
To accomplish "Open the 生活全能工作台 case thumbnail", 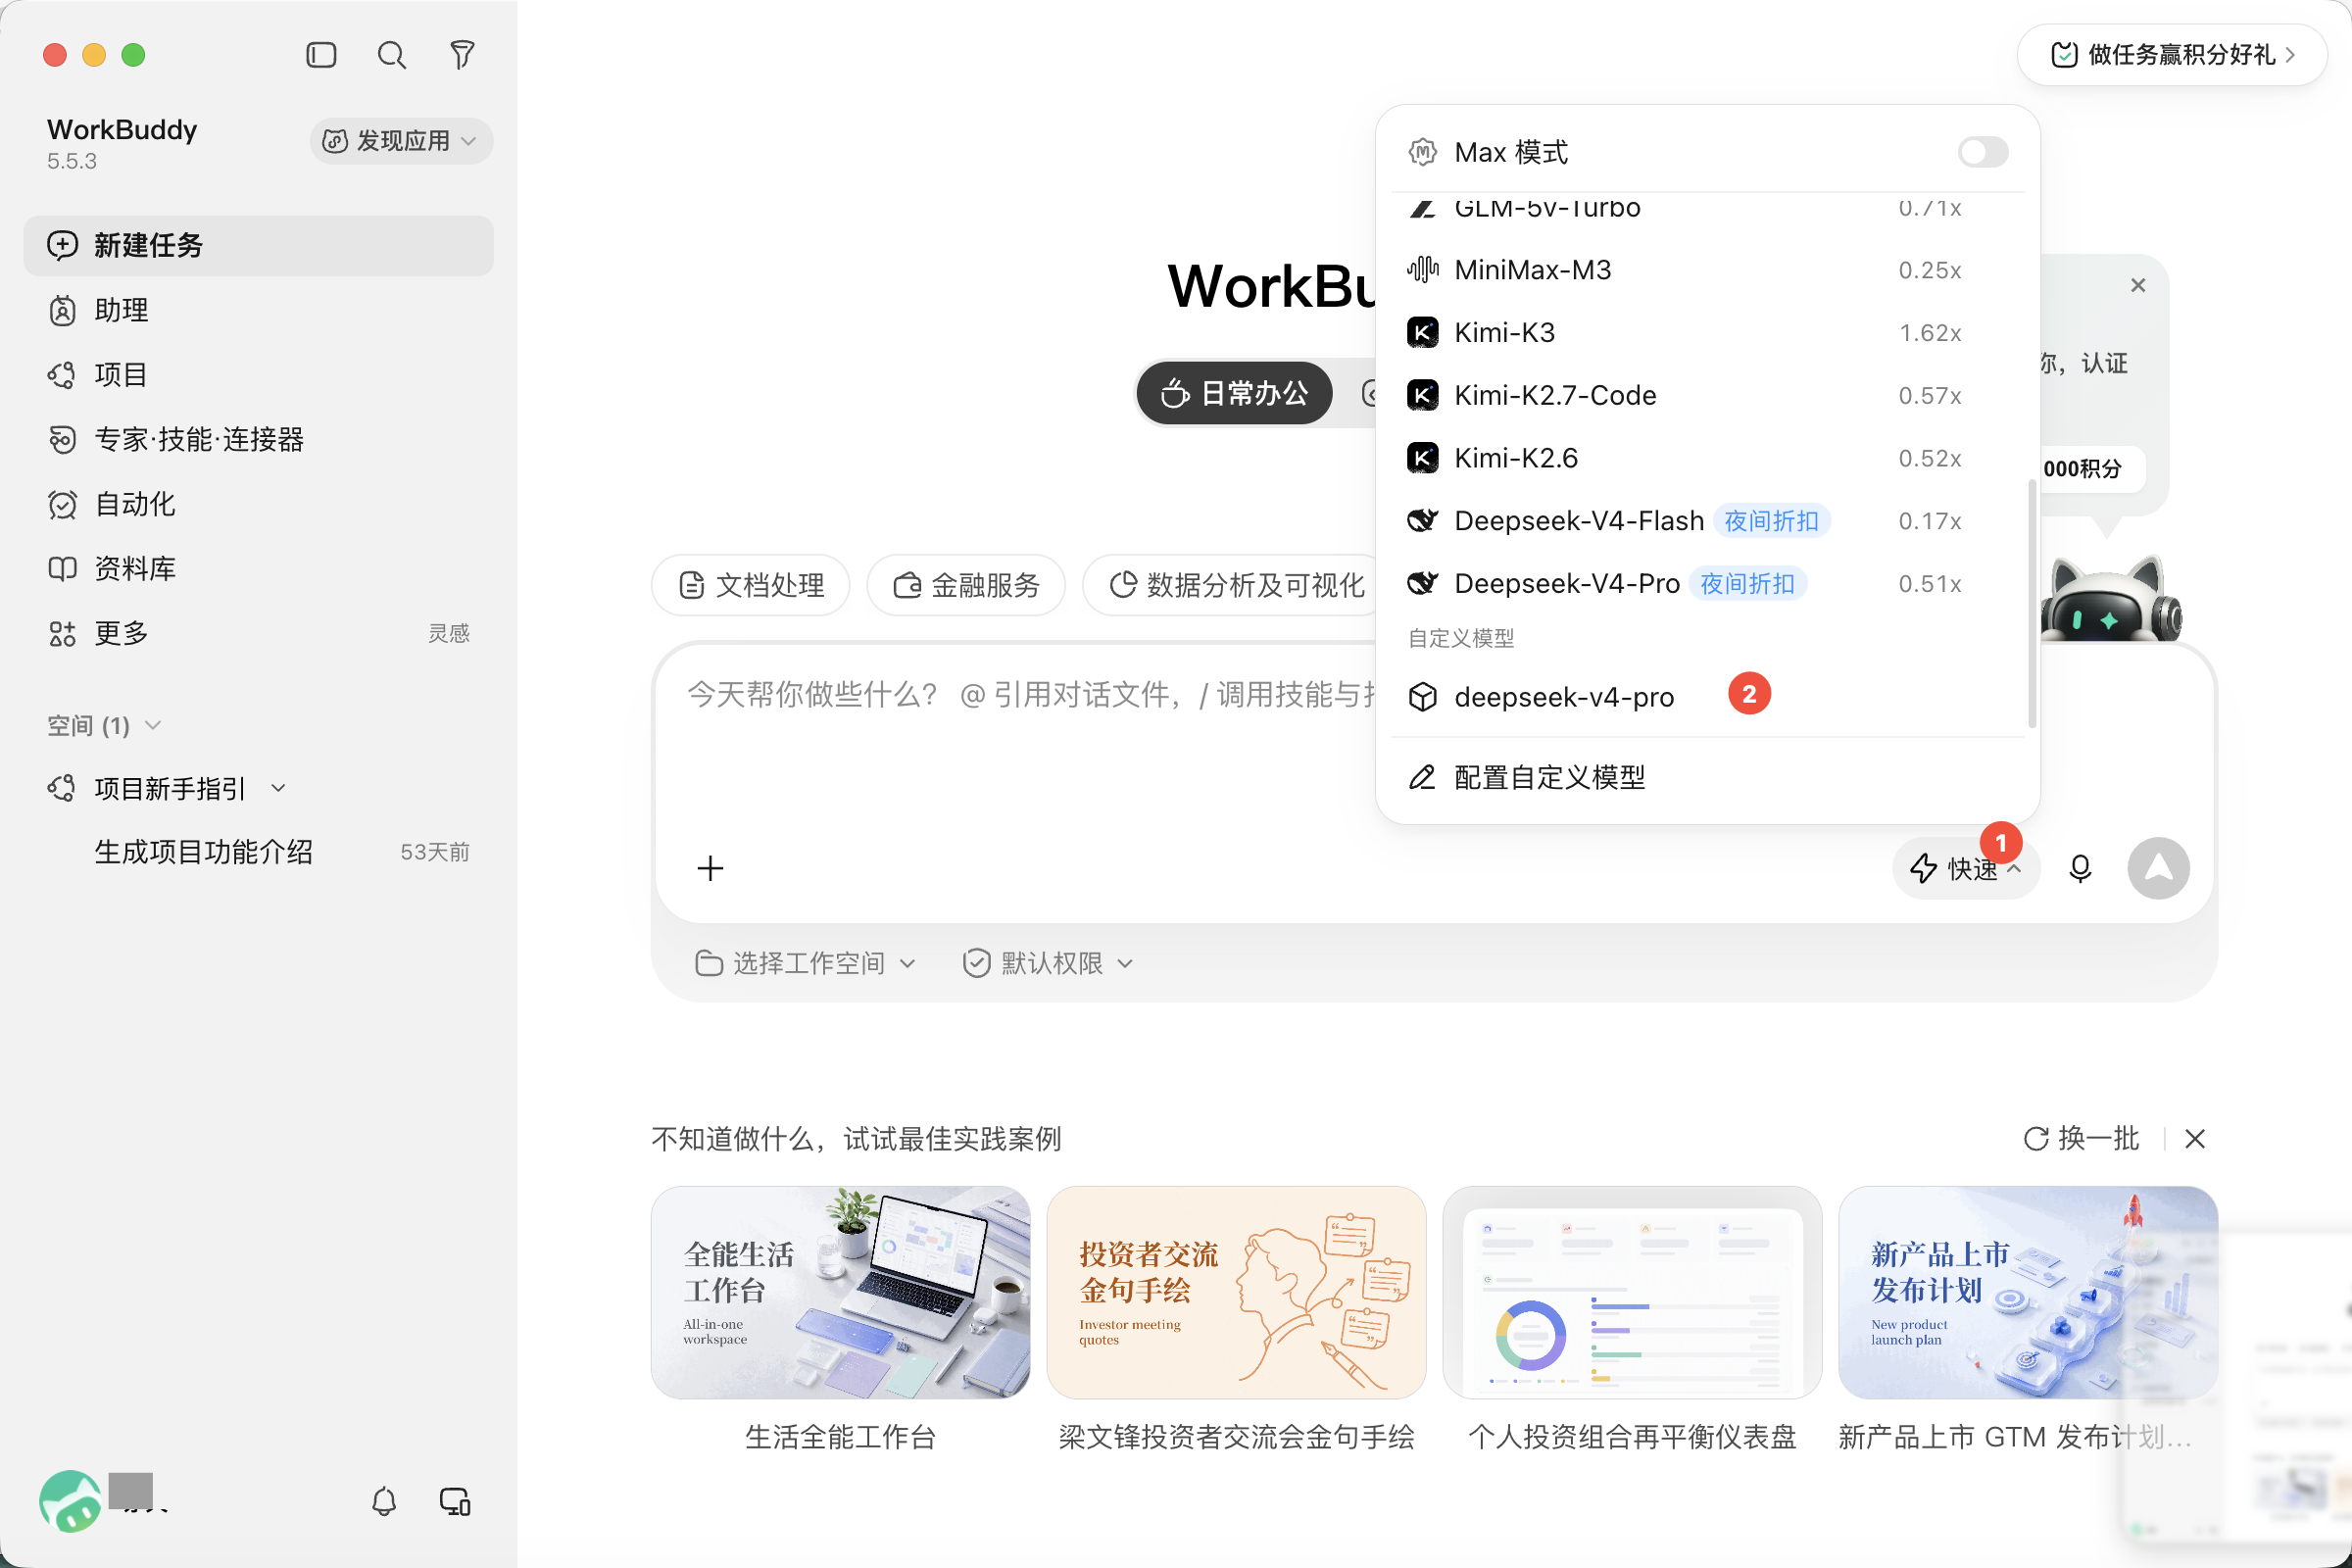I will click(840, 1292).
